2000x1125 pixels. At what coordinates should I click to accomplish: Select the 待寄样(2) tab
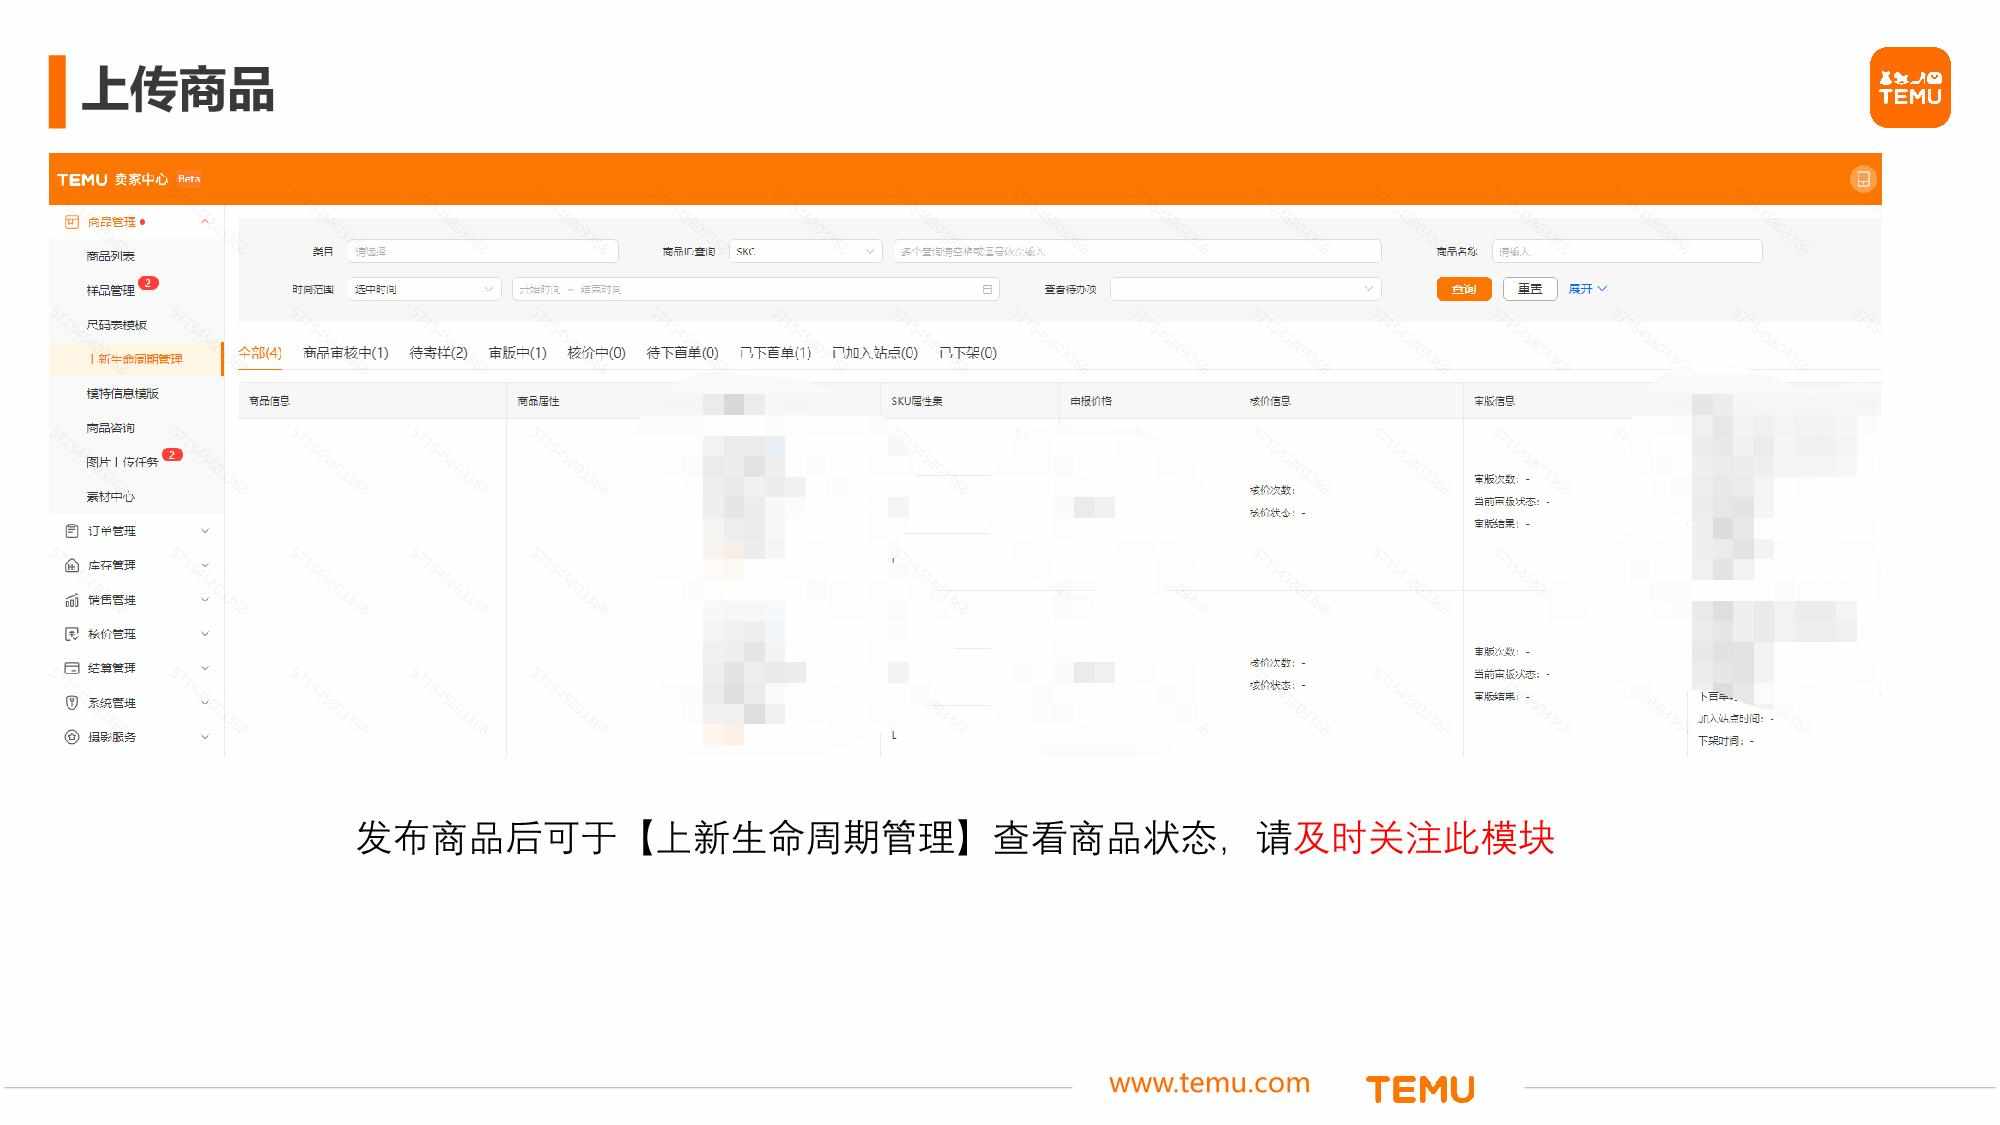coord(438,352)
